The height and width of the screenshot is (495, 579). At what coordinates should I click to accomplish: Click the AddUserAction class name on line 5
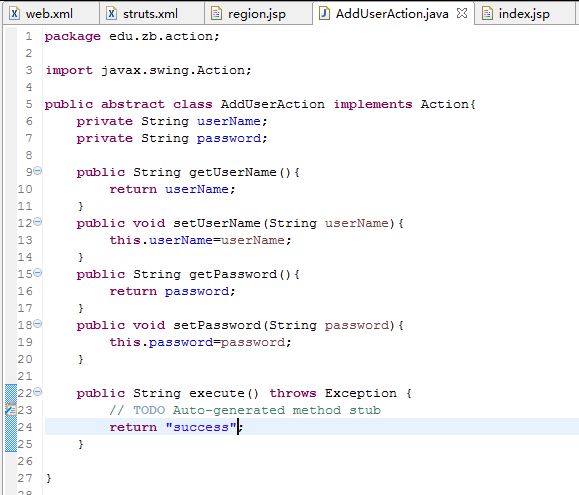pyautogui.click(x=273, y=104)
